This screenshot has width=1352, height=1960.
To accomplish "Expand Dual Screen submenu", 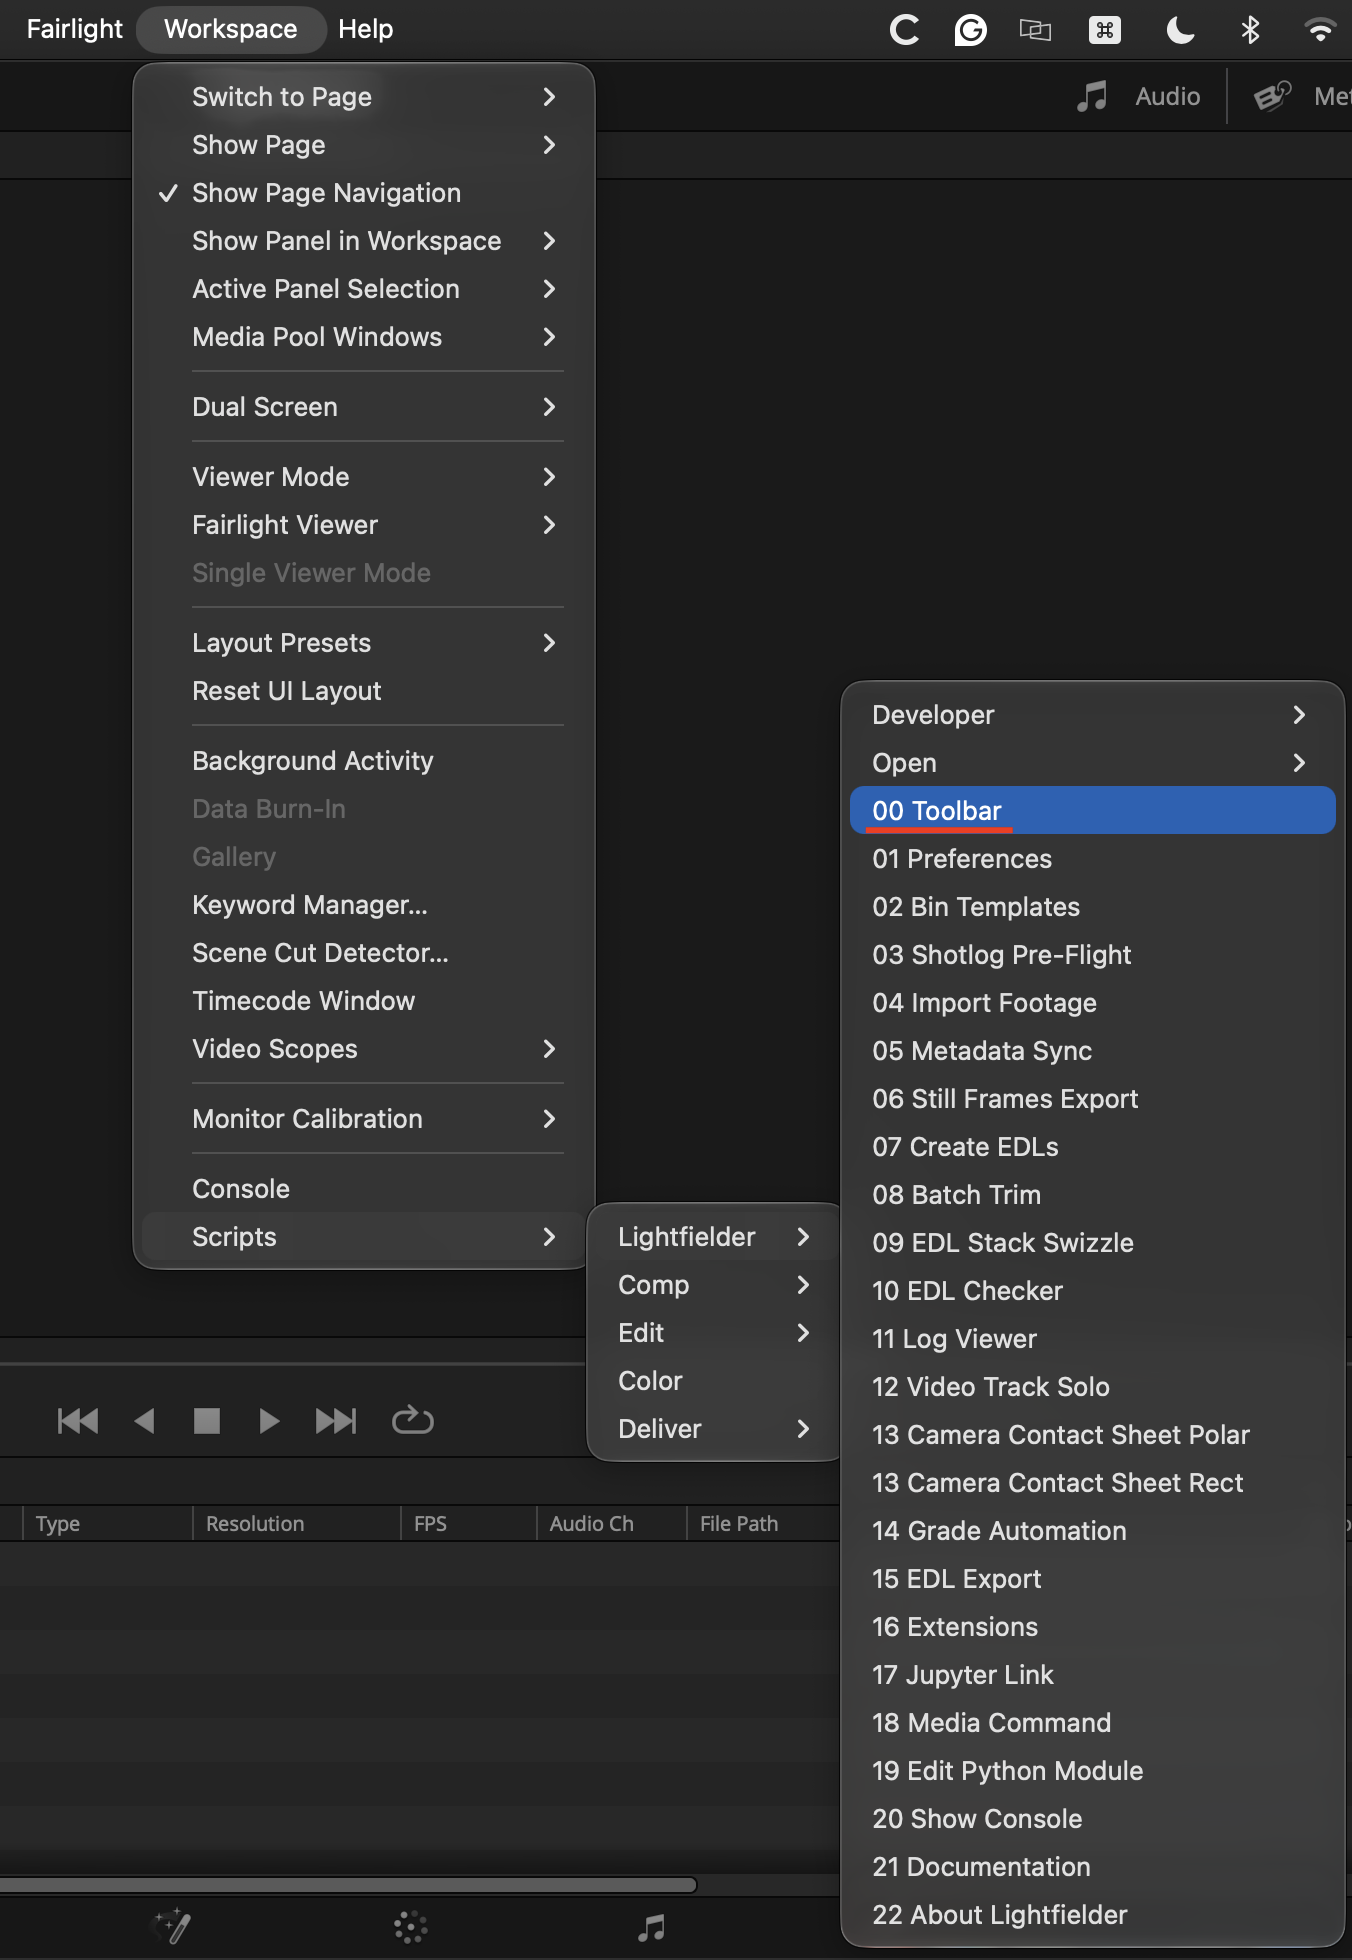I will pyautogui.click(x=364, y=407).
